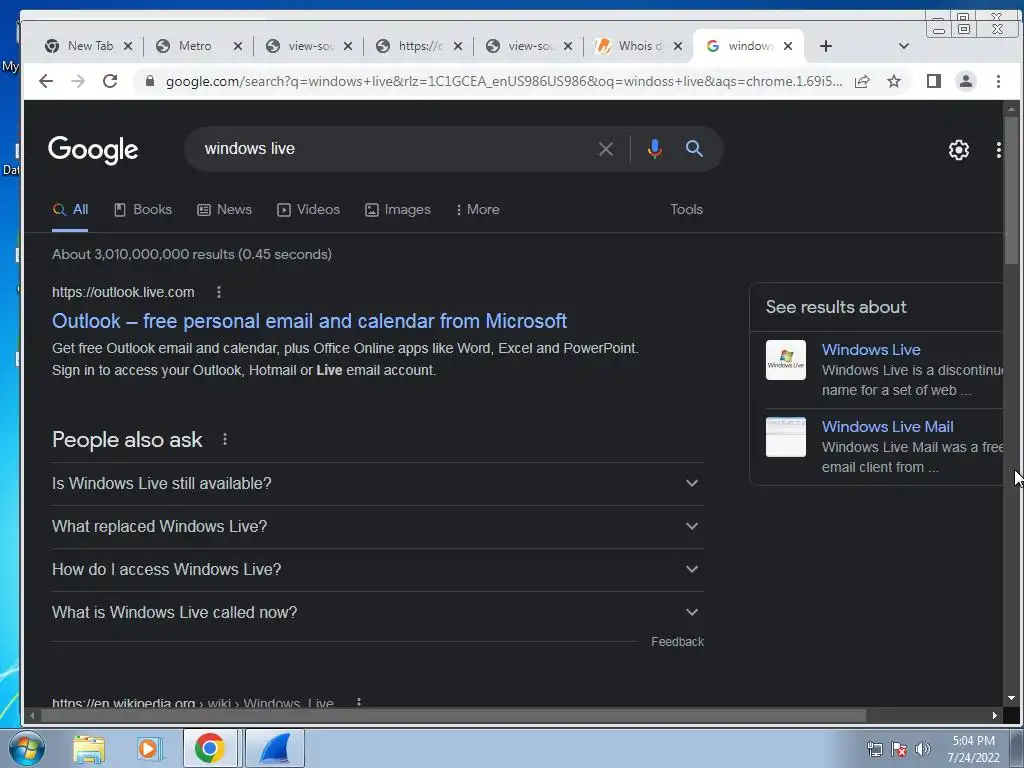This screenshot has width=1024, height=768.
Task: Click the About 3,010,000,000 results text
Action: coord(192,254)
